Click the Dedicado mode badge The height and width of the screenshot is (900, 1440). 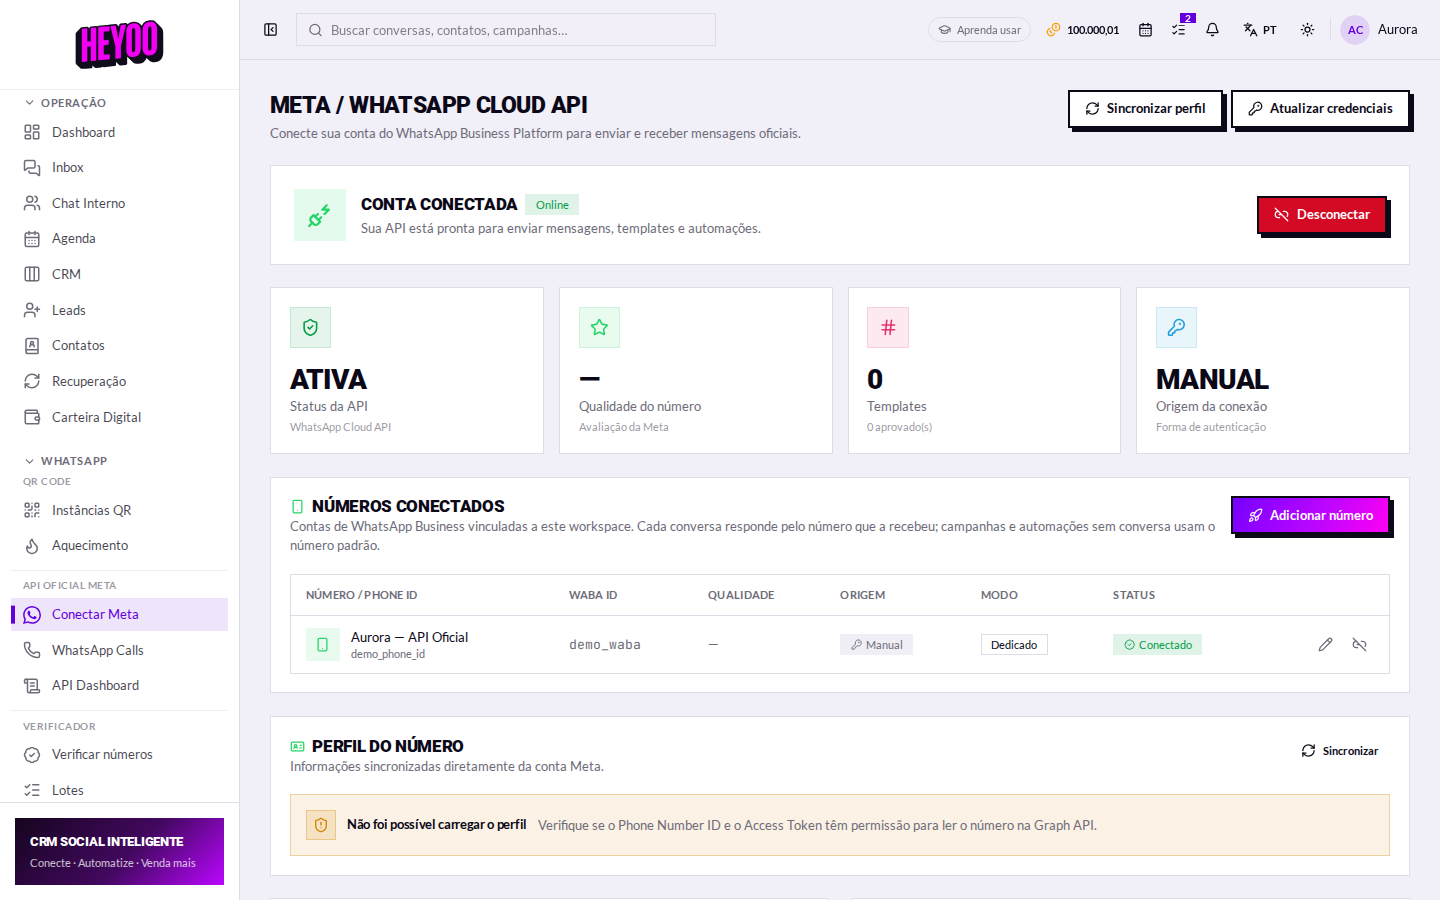[1014, 645]
